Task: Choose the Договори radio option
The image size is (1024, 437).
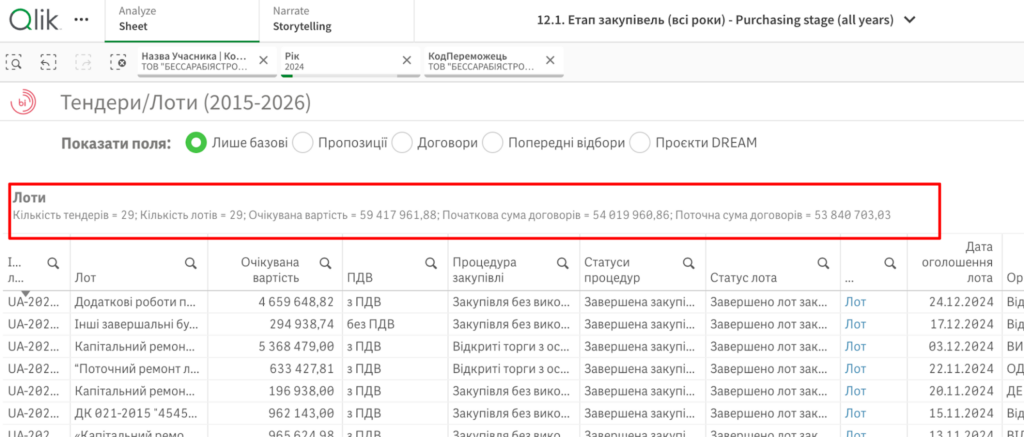Action: point(402,143)
